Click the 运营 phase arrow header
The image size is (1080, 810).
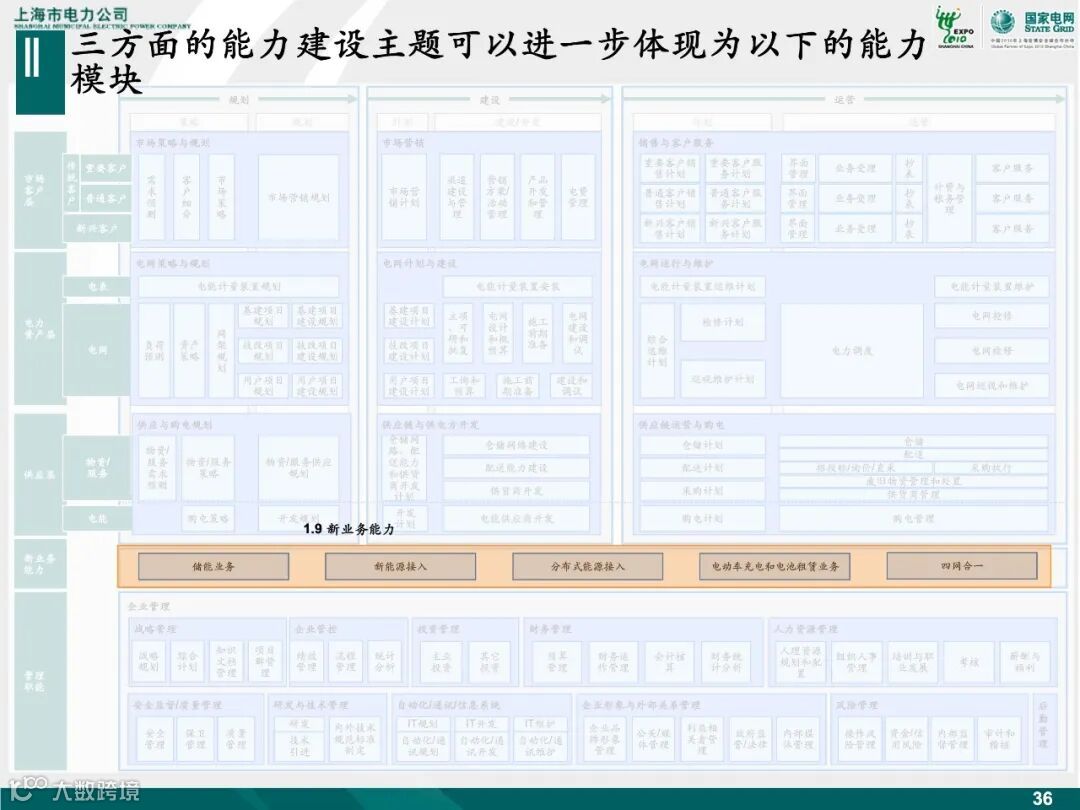click(x=844, y=99)
